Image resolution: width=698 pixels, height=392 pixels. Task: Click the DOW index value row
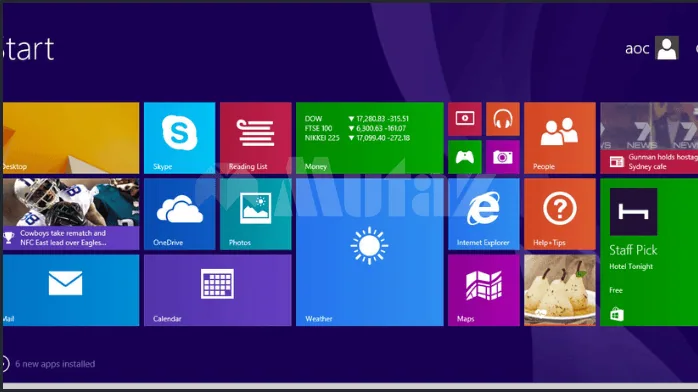point(357,119)
